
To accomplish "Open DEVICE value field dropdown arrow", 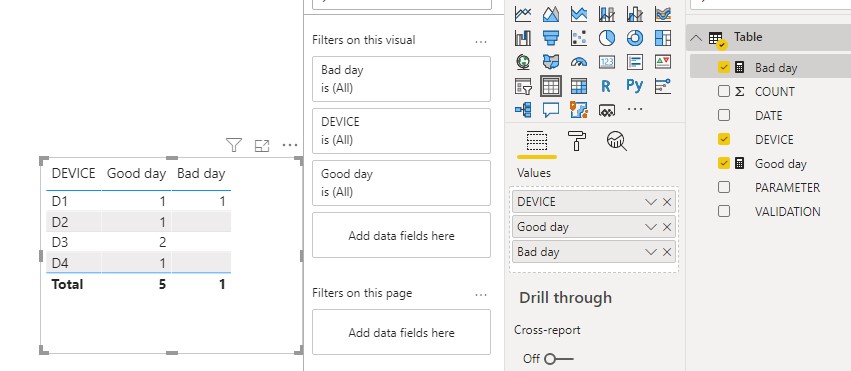I will point(651,202).
